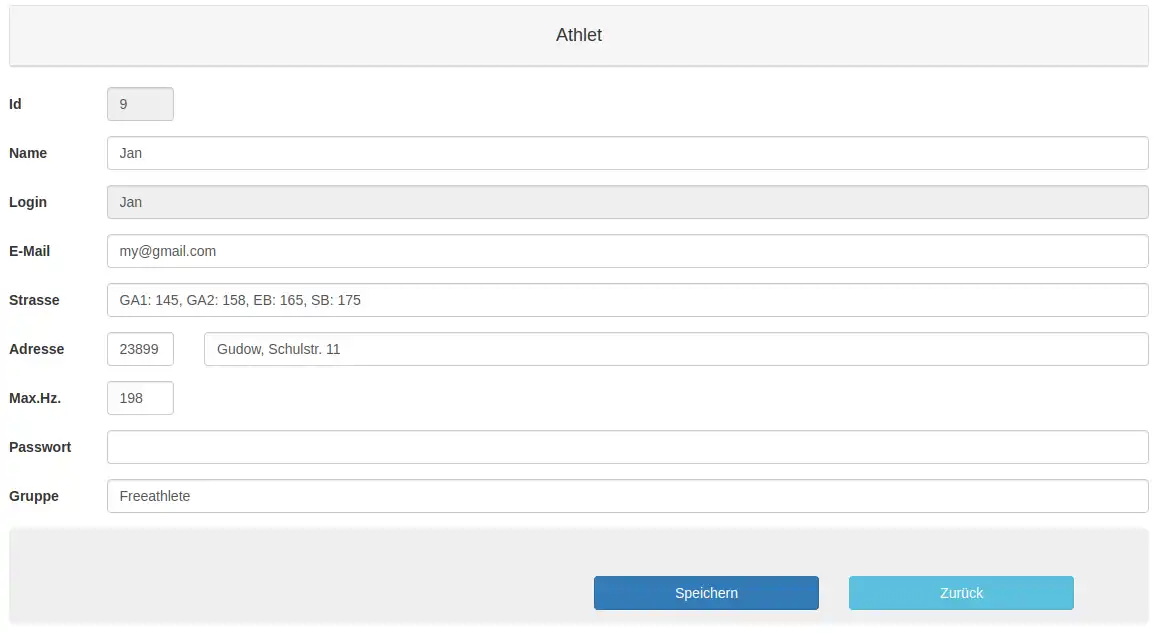Select the Strasse text field
Viewport: 1158px width, 633px height.
[x=627, y=300]
